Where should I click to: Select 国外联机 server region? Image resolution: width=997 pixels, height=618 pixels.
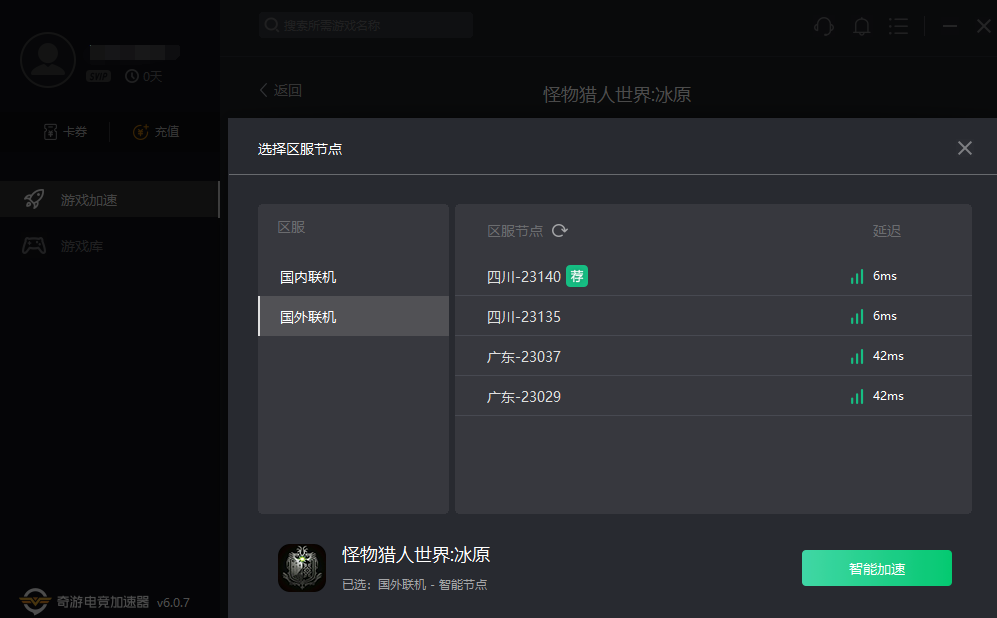(x=354, y=316)
